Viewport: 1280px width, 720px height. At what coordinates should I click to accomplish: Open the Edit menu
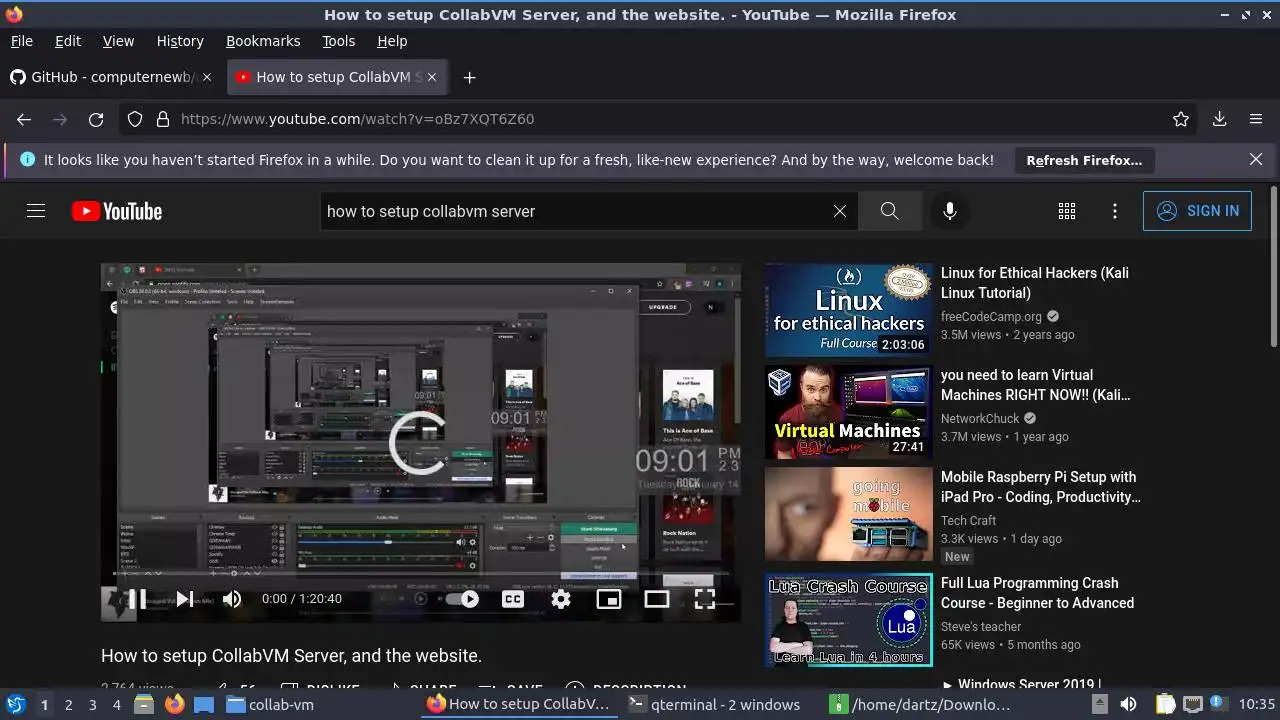(68, 41)
